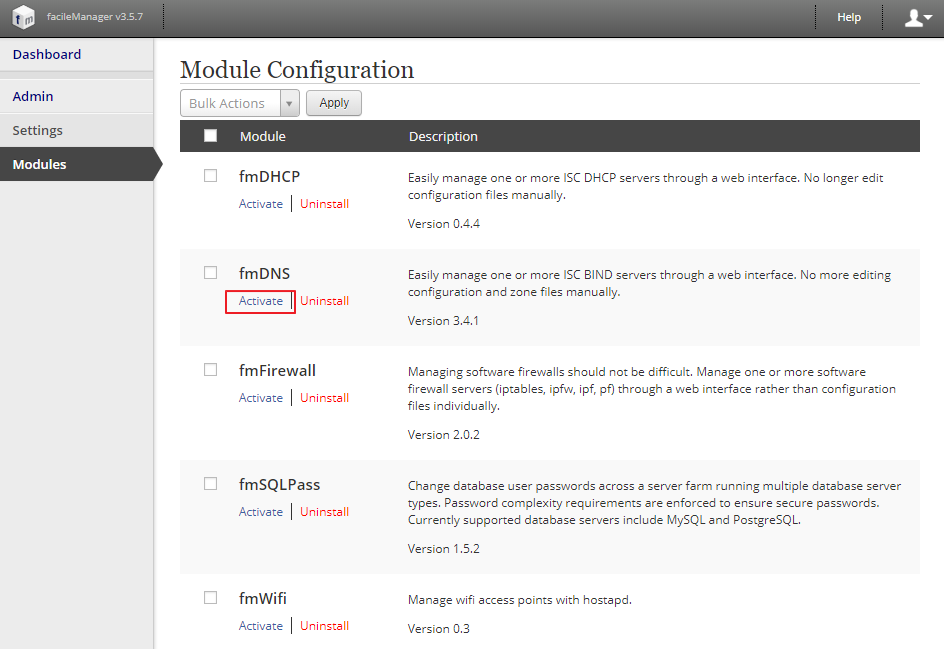Click the Version 3.4.1 text
This screenshot has width=944, height=649.
(x=443, y=320)
